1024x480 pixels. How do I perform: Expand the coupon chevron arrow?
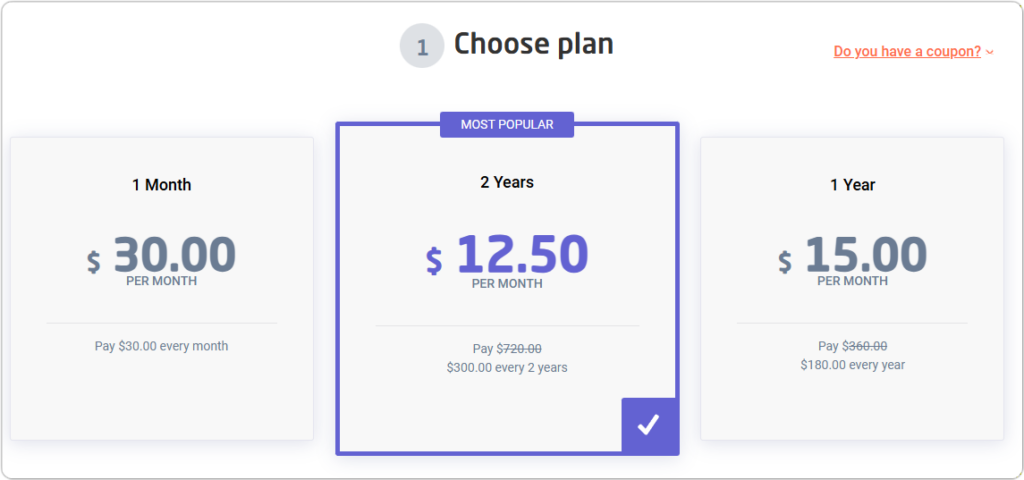click(x=990, y=52)
